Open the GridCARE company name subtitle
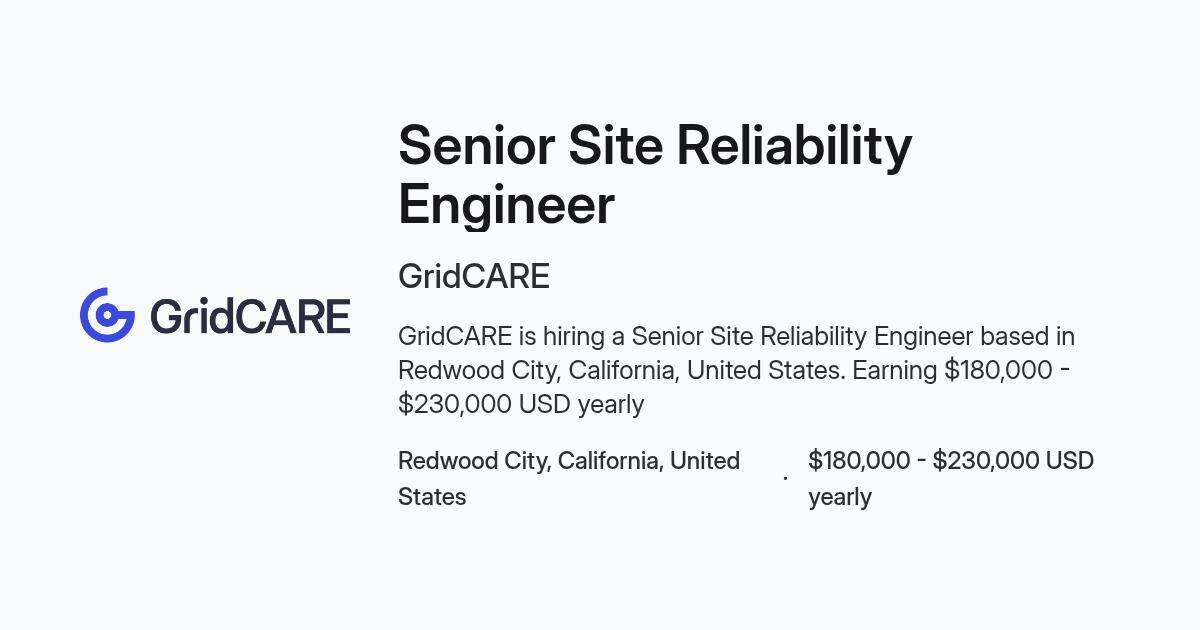 point(474,276)
